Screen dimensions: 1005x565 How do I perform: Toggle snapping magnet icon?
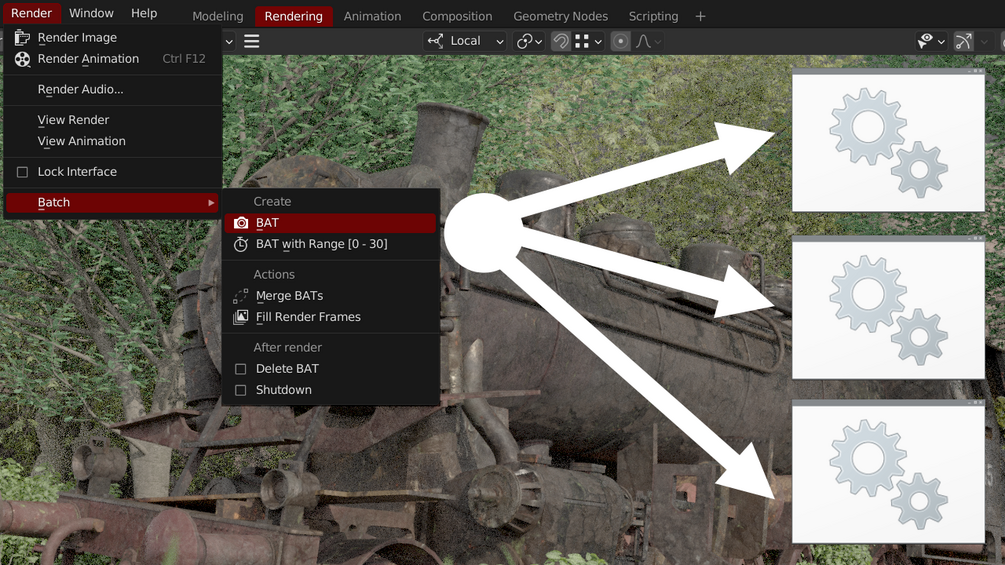coord(560,41)
